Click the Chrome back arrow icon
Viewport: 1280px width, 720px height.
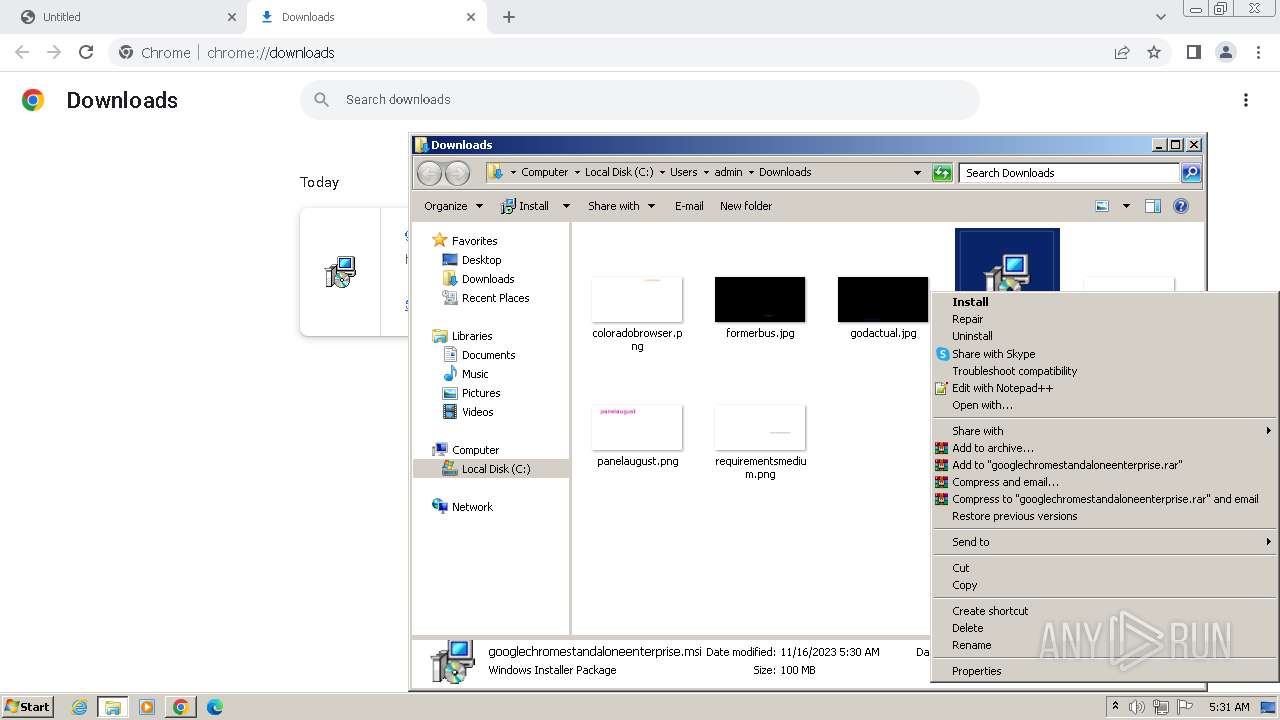tap(22, 52)
